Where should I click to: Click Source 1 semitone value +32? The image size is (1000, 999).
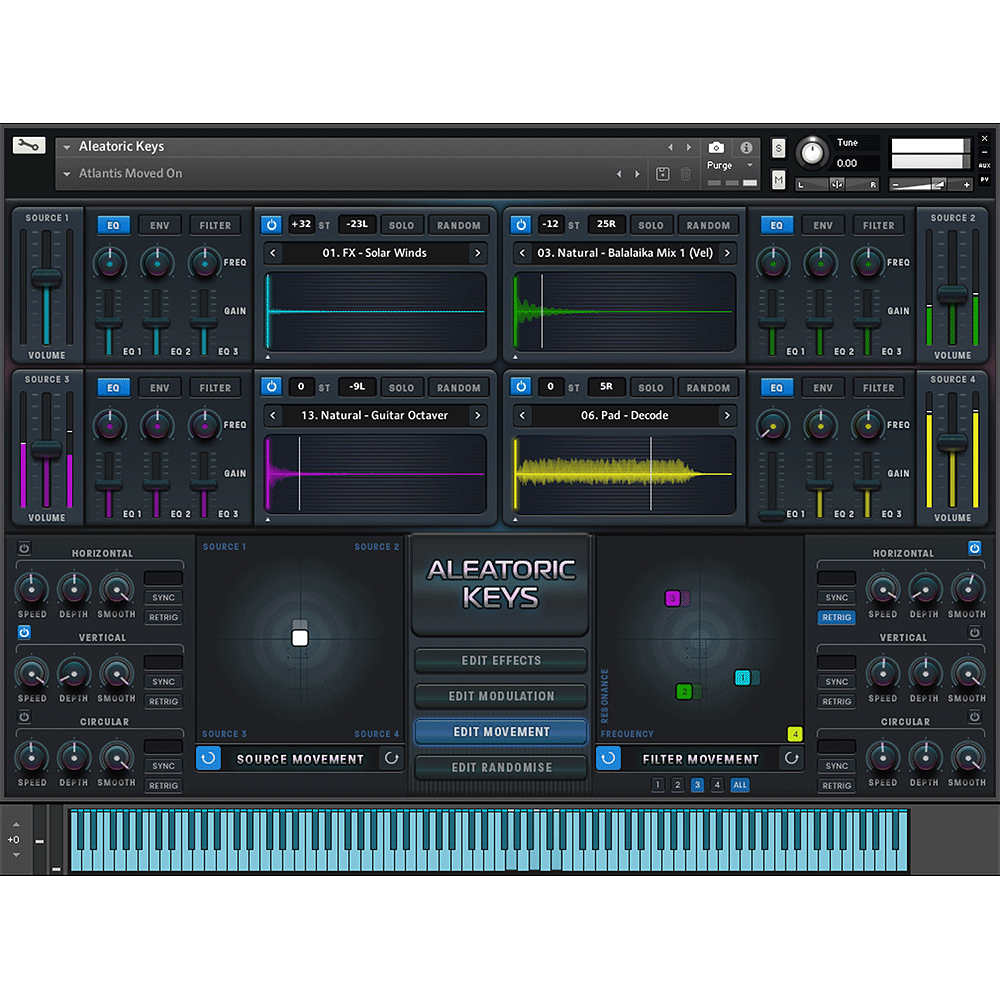(301, 225)
